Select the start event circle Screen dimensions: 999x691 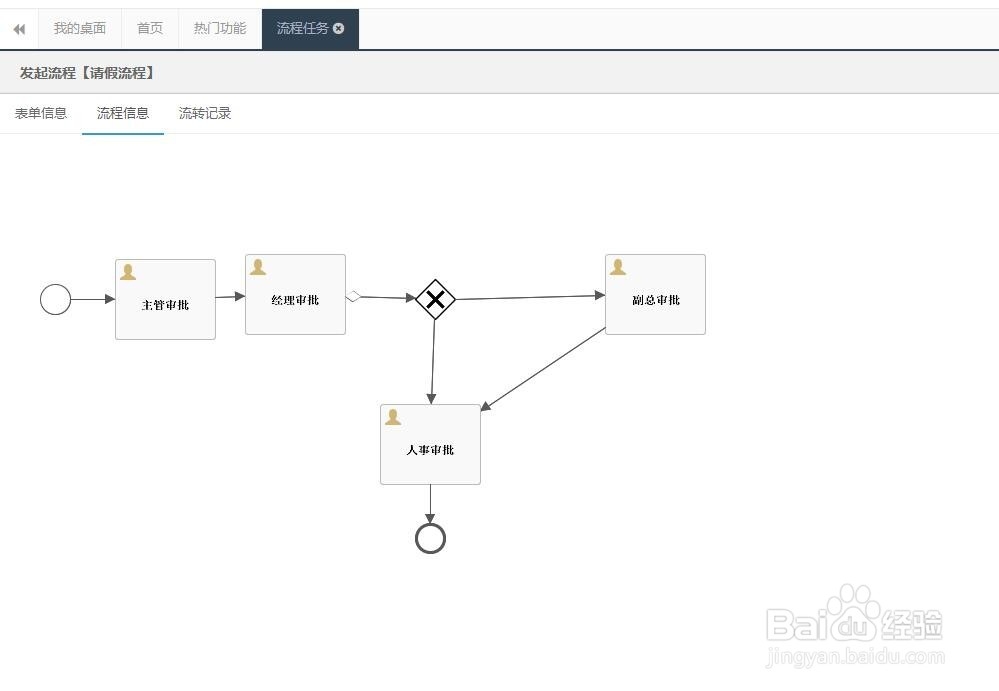click(55, 298)
